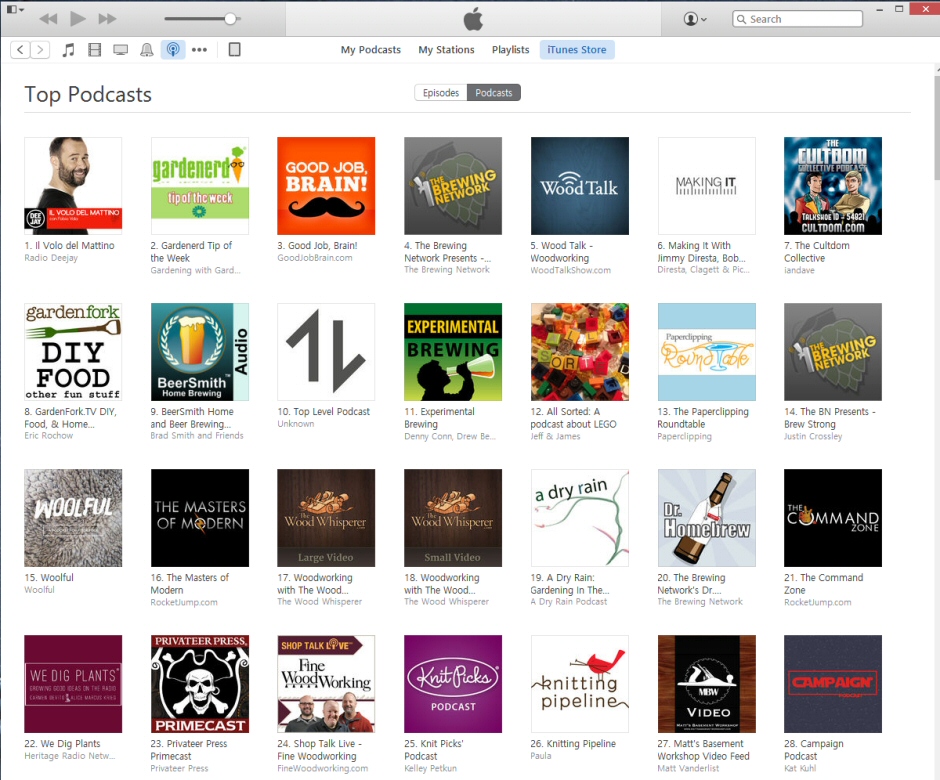Click the volume slider knob
940x780 pixels.
click(231, 19)
